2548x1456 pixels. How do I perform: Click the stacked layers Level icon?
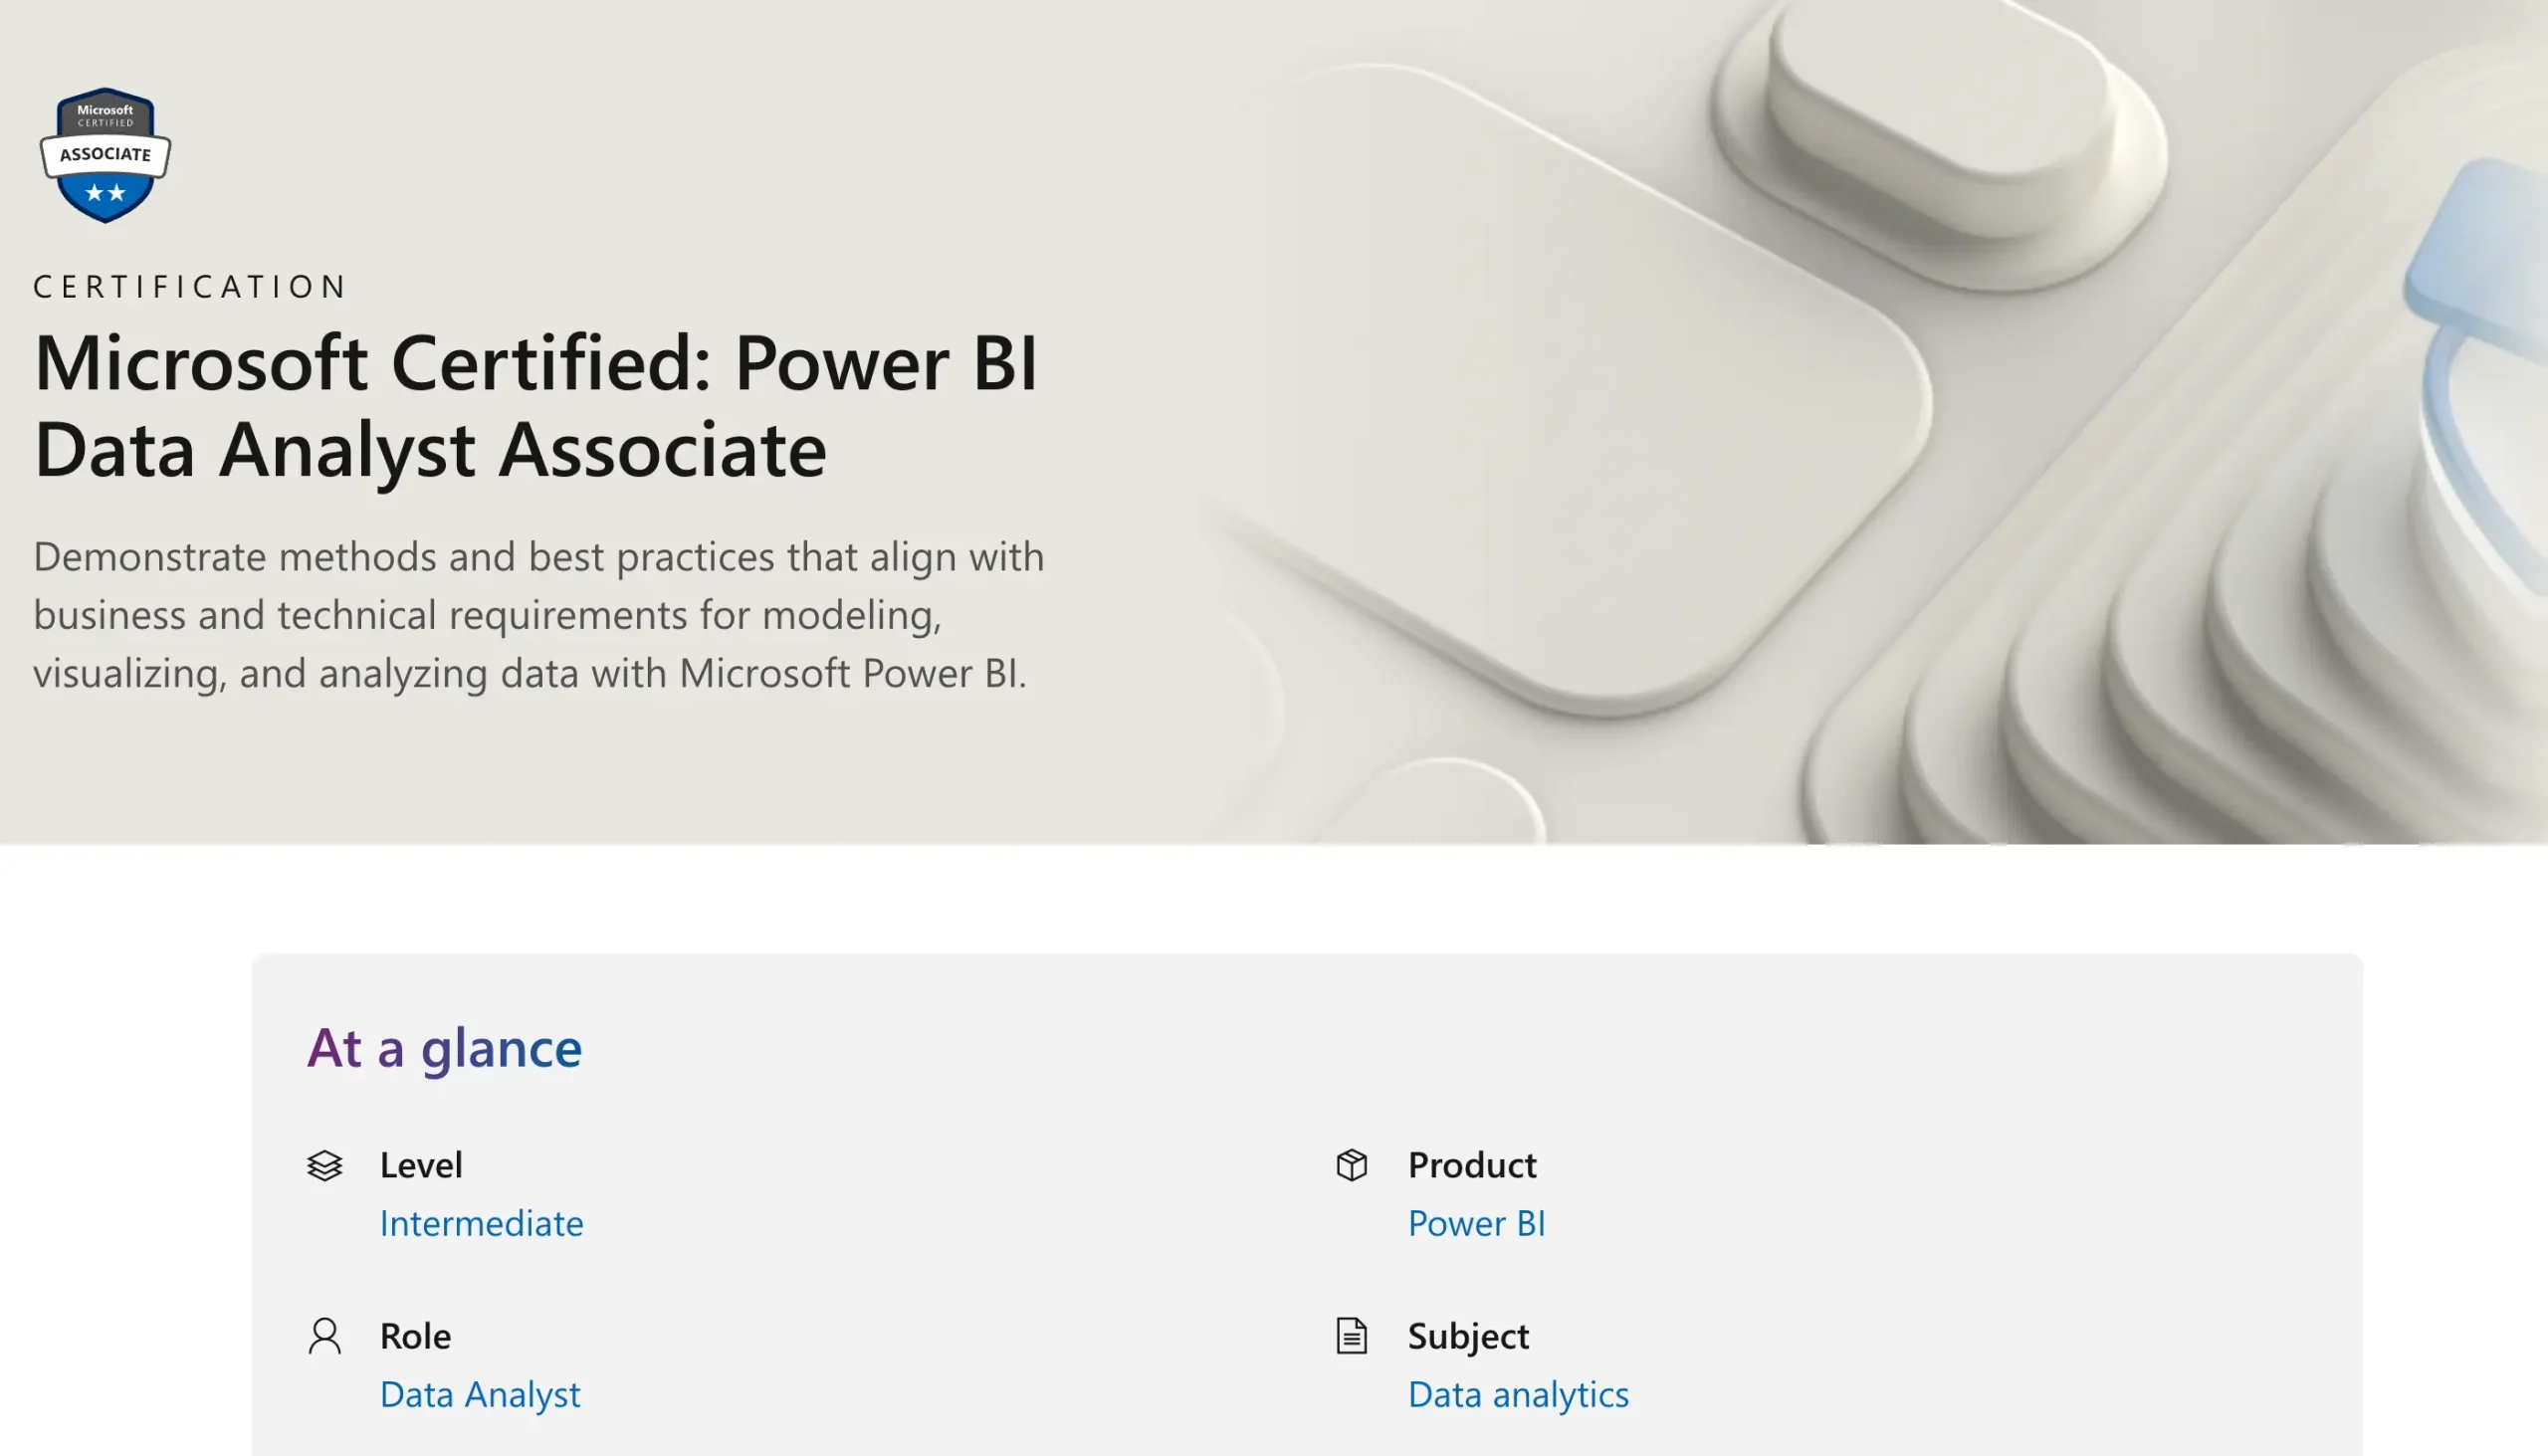click(324, 1165)
